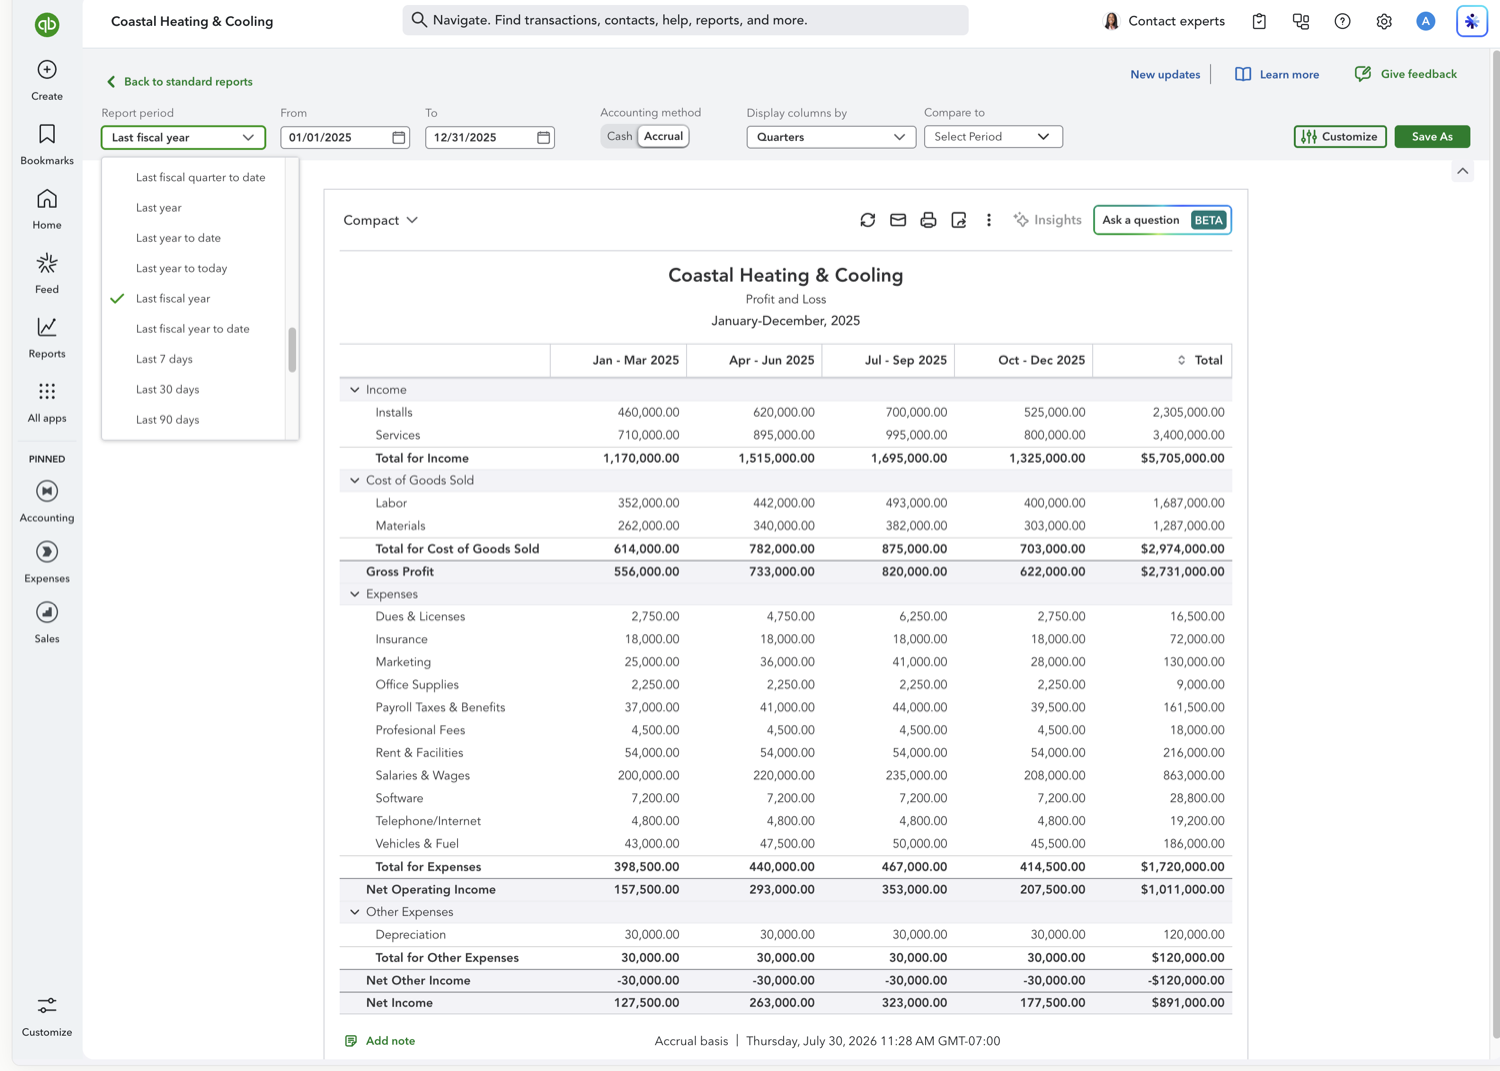
Task: Select the Accrual accounting method
Action: pos(663,136)
